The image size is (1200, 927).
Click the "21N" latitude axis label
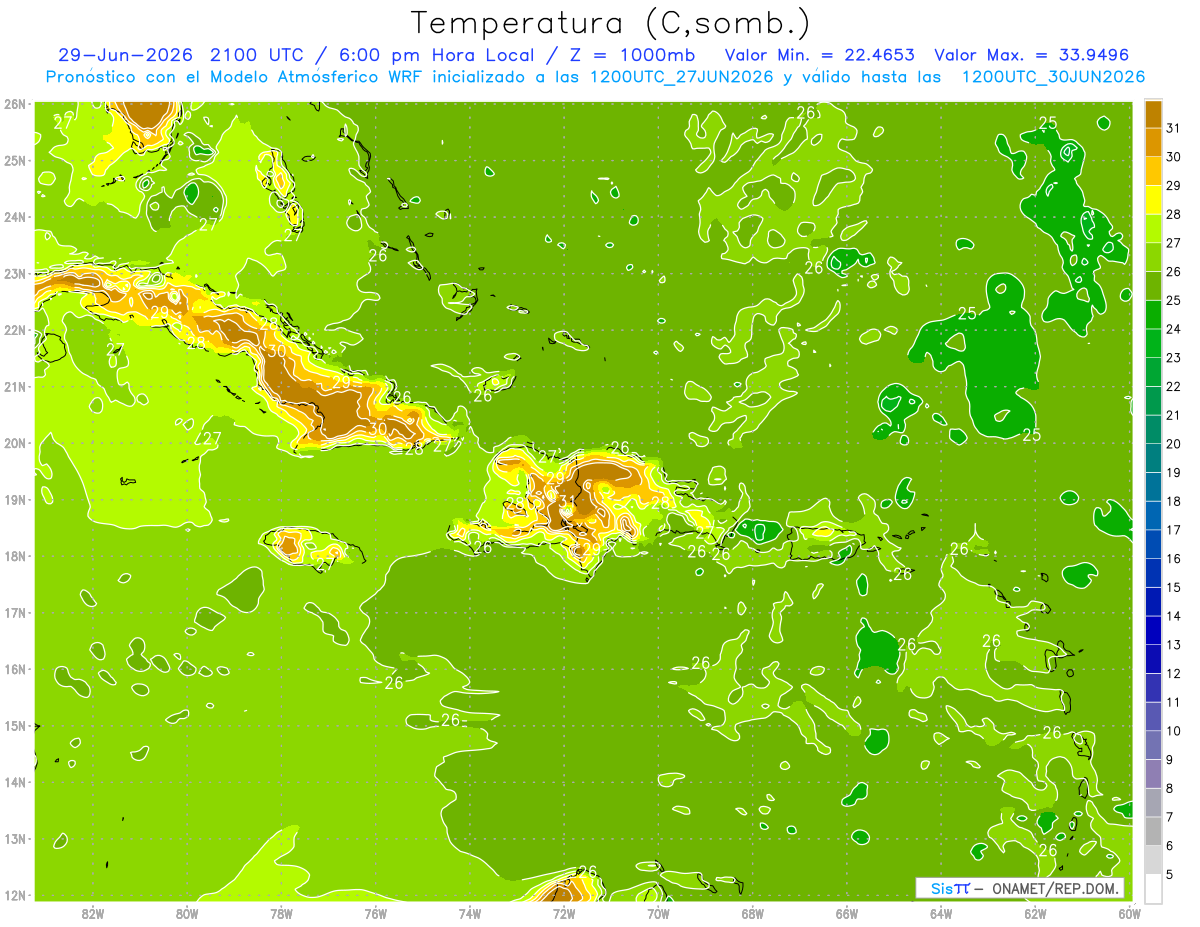coord(14,386)
